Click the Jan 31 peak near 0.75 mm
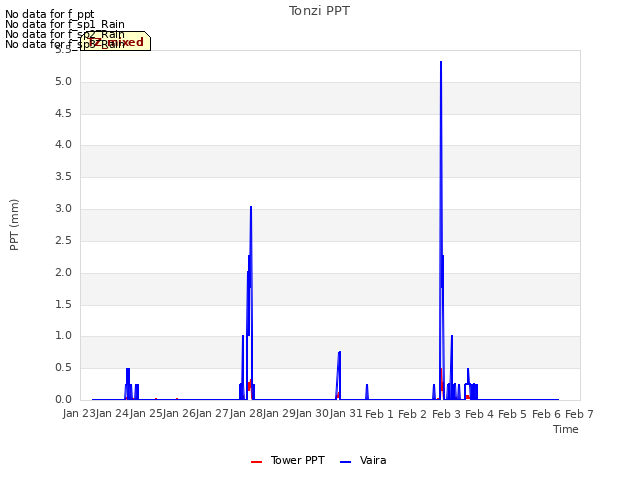The height and width of the screenshot is (480, 640). (340, 352)
